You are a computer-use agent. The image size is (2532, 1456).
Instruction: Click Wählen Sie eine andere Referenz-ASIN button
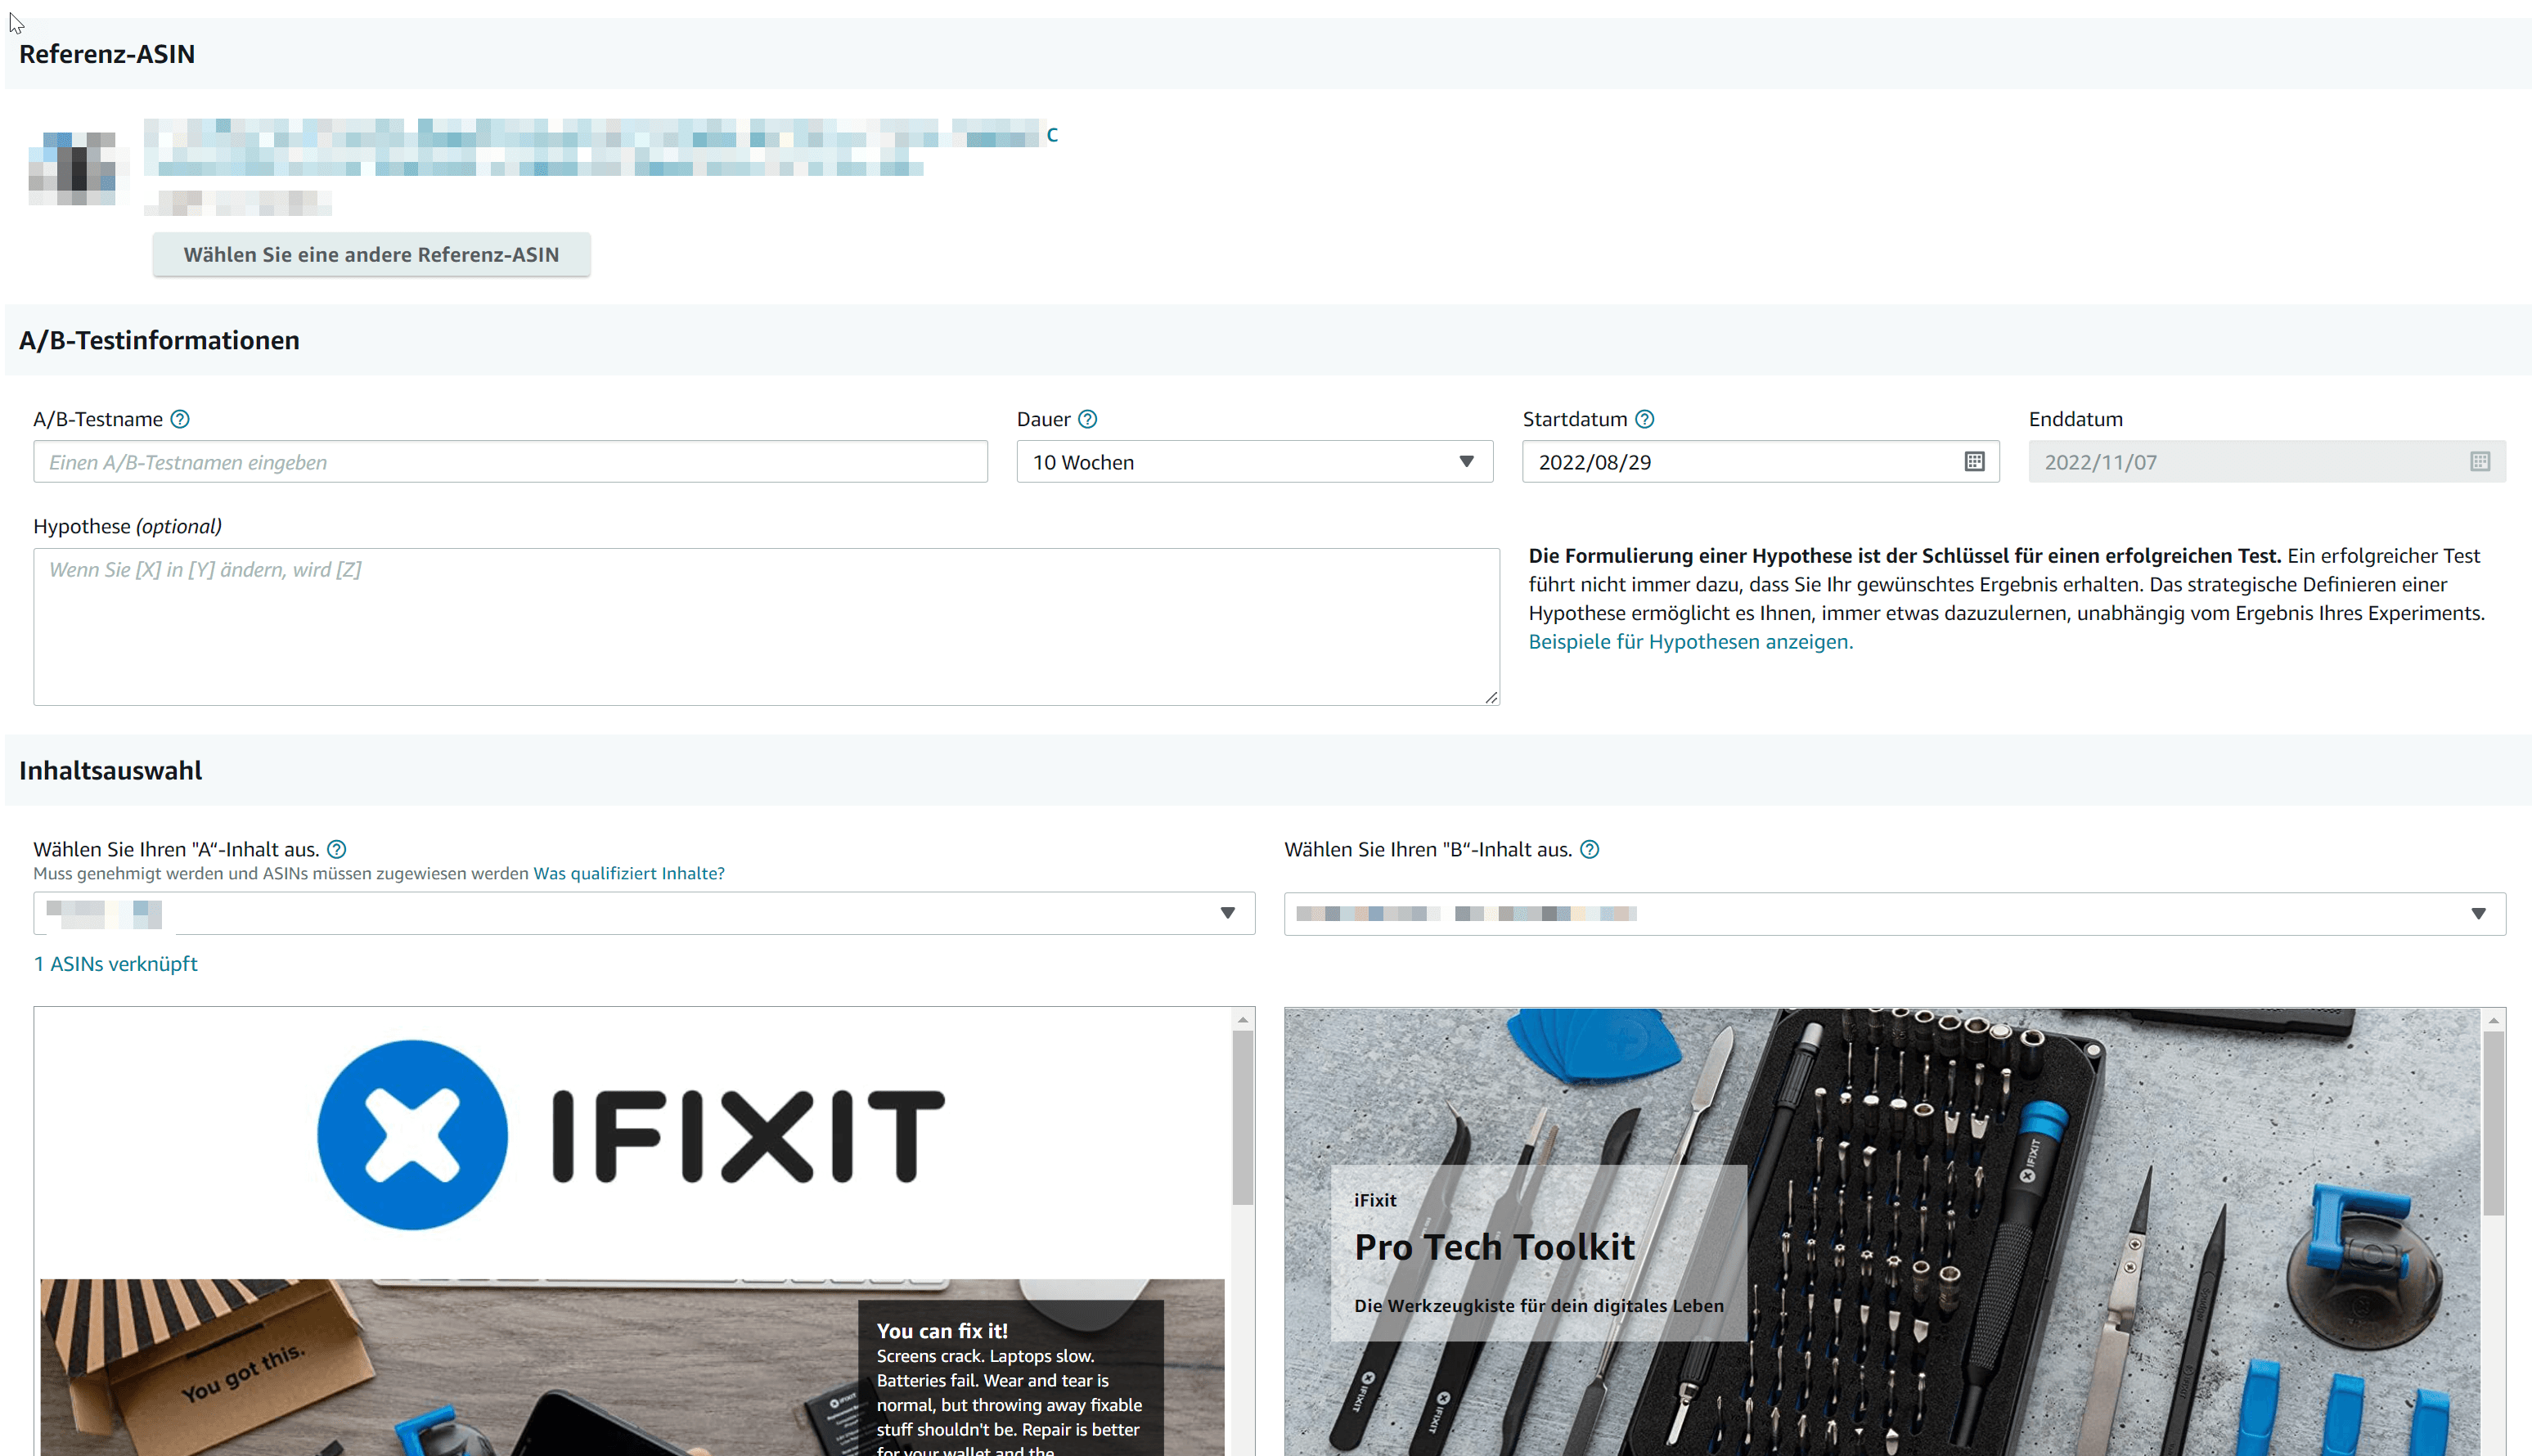(371, 254)
